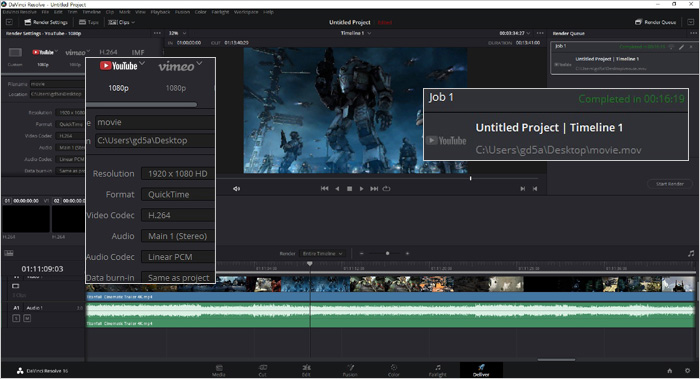Edit Job 1 with the pencil icon
The width and height of the screenshot is (700, 379).
(681, 46)
